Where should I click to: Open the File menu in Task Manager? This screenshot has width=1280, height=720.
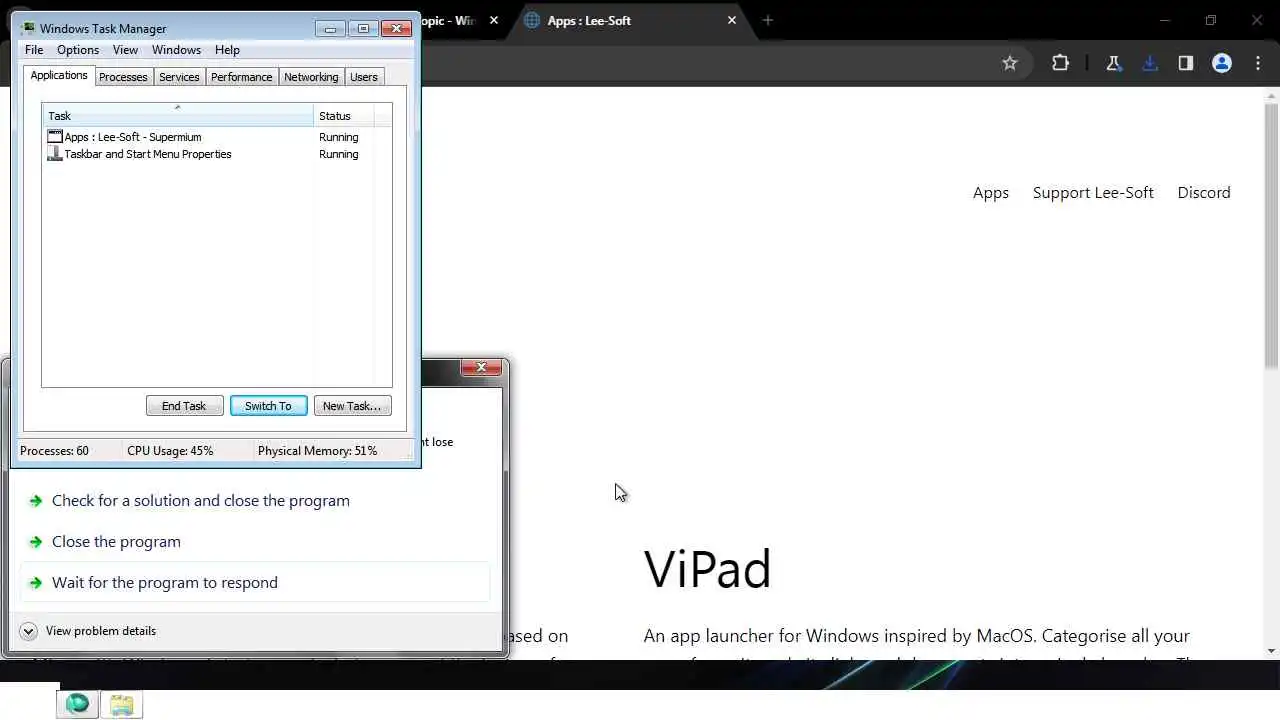(34, 50)
